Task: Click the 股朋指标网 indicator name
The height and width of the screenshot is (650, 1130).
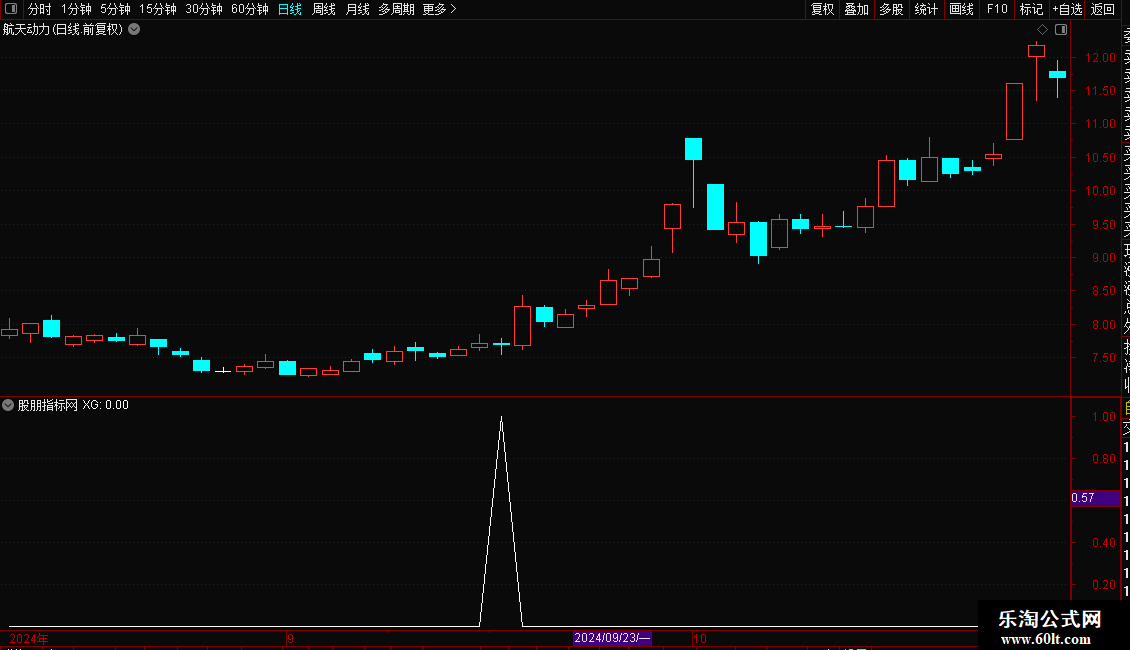Action: (48, 405)
